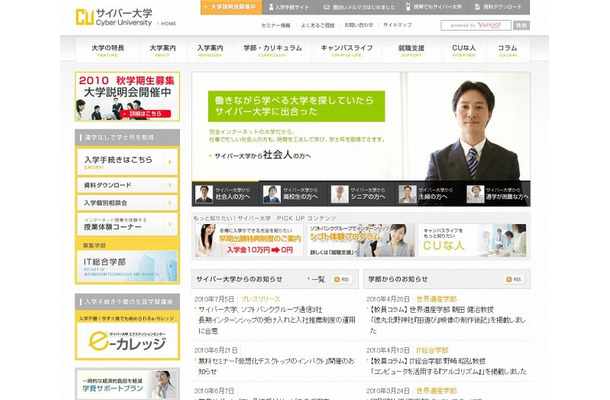Open プレスリリース category link
Screen dimensions: 610x400
pos(261,299)
